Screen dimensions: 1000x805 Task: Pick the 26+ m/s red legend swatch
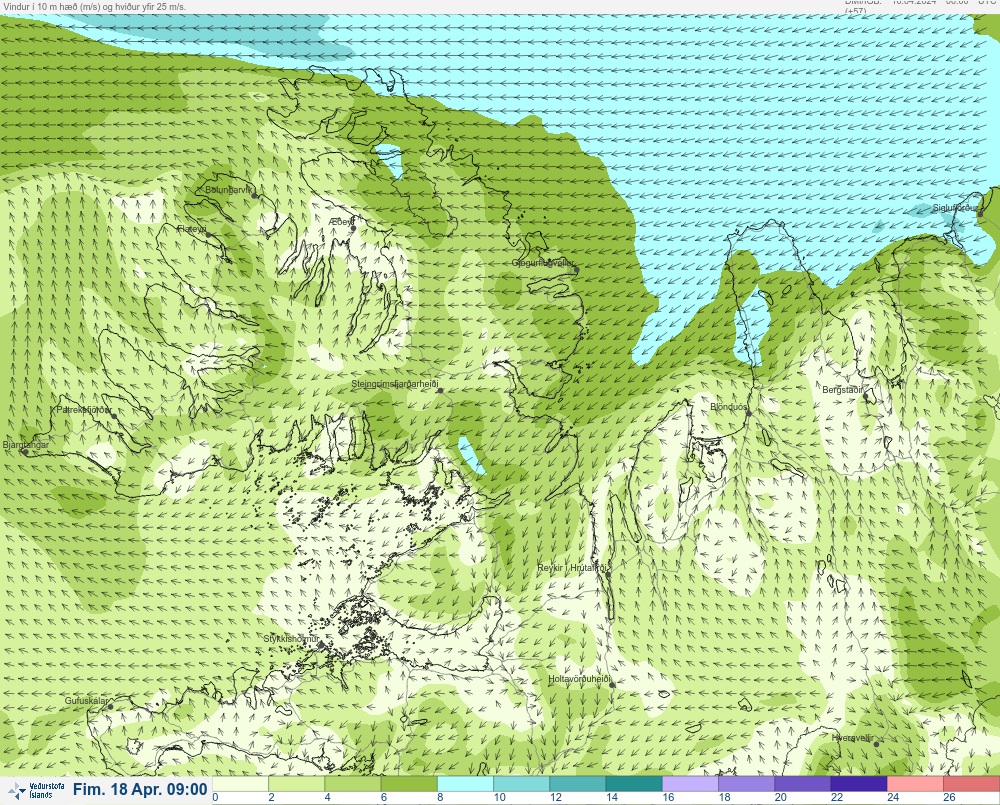pyautogui.click(x=971, y=783)
